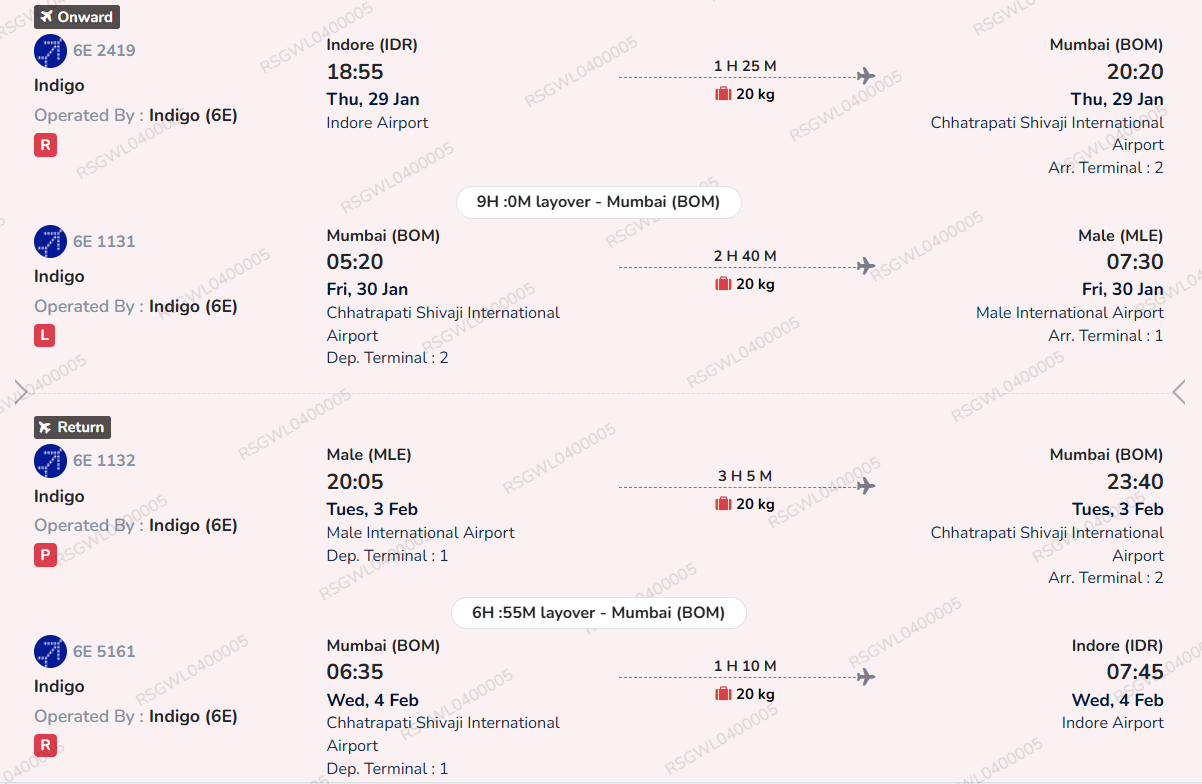Click the baggage icon on Indore–Mumbai 18:55 flight
The image size is (1202, 784).
point(723,94)
